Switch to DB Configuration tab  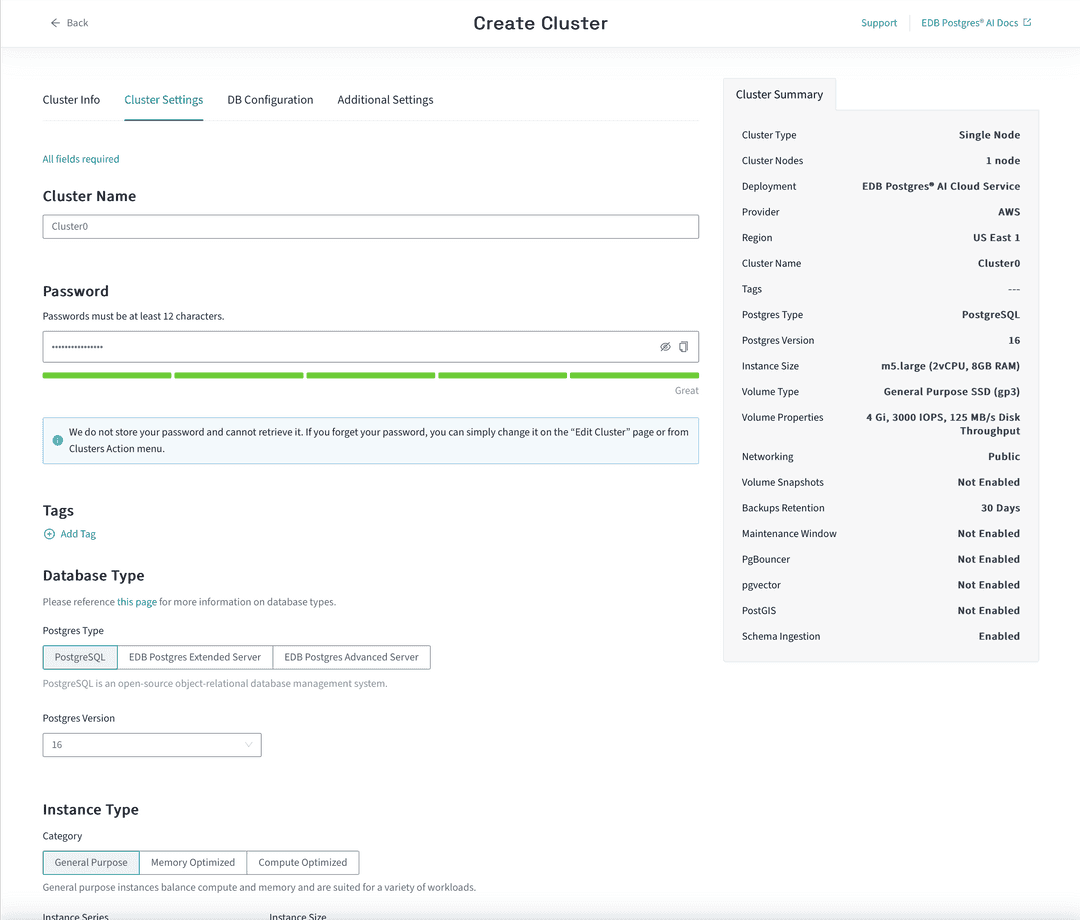[x=270, y=100]
